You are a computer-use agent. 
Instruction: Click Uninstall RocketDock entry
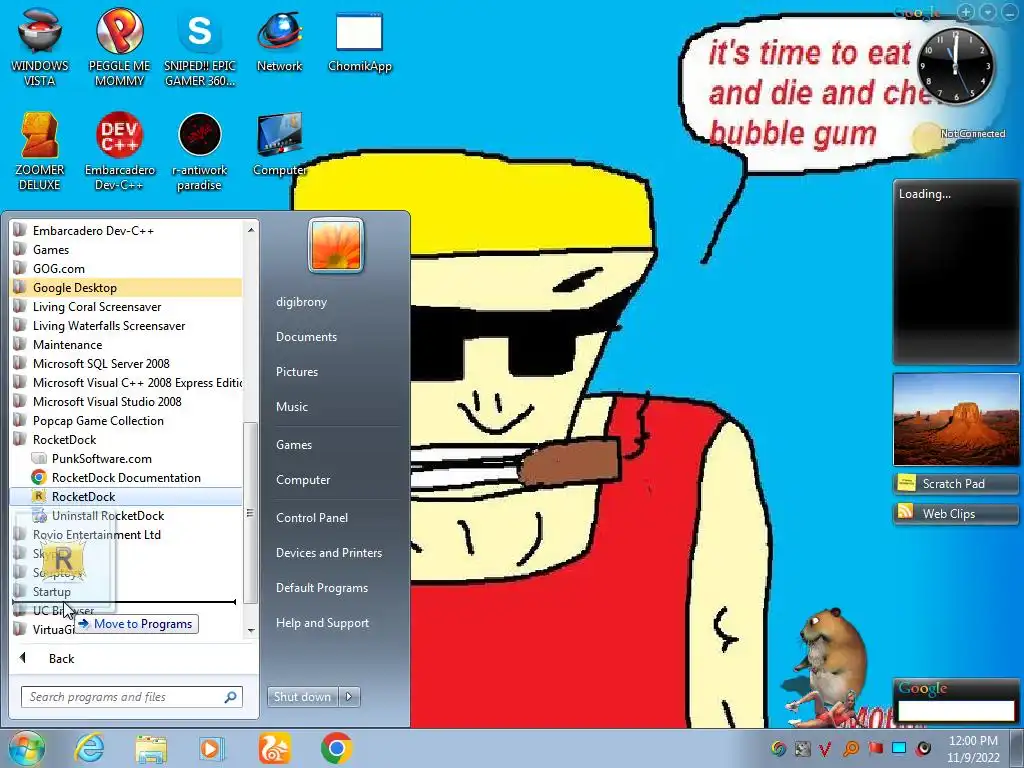tap(126, 516)
